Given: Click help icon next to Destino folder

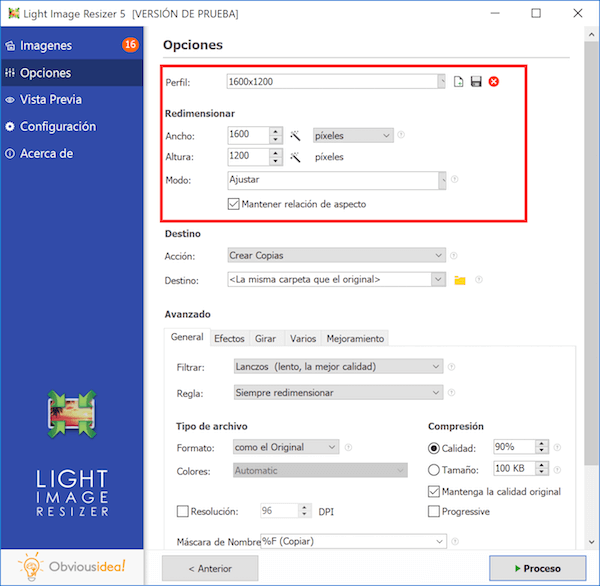Looking at the screenshot, I should [478, 280].
